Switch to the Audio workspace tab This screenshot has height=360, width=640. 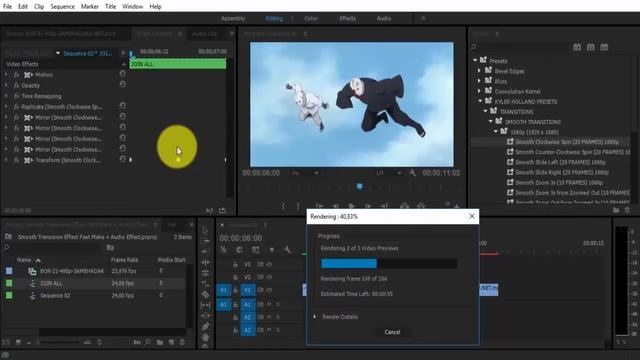point(384,18)
